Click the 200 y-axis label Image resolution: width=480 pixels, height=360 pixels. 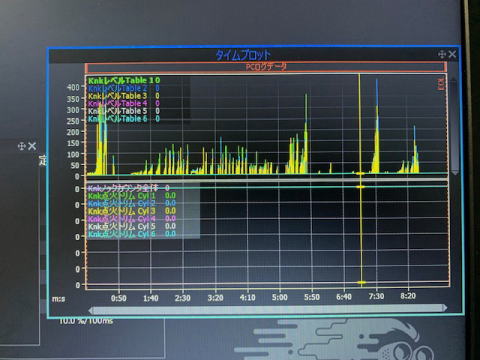click(73, 132)
